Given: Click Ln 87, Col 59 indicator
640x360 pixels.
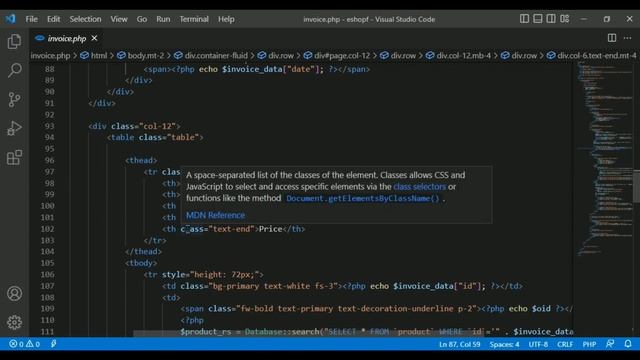Looking at the screenshot, I should click(460, 344).
